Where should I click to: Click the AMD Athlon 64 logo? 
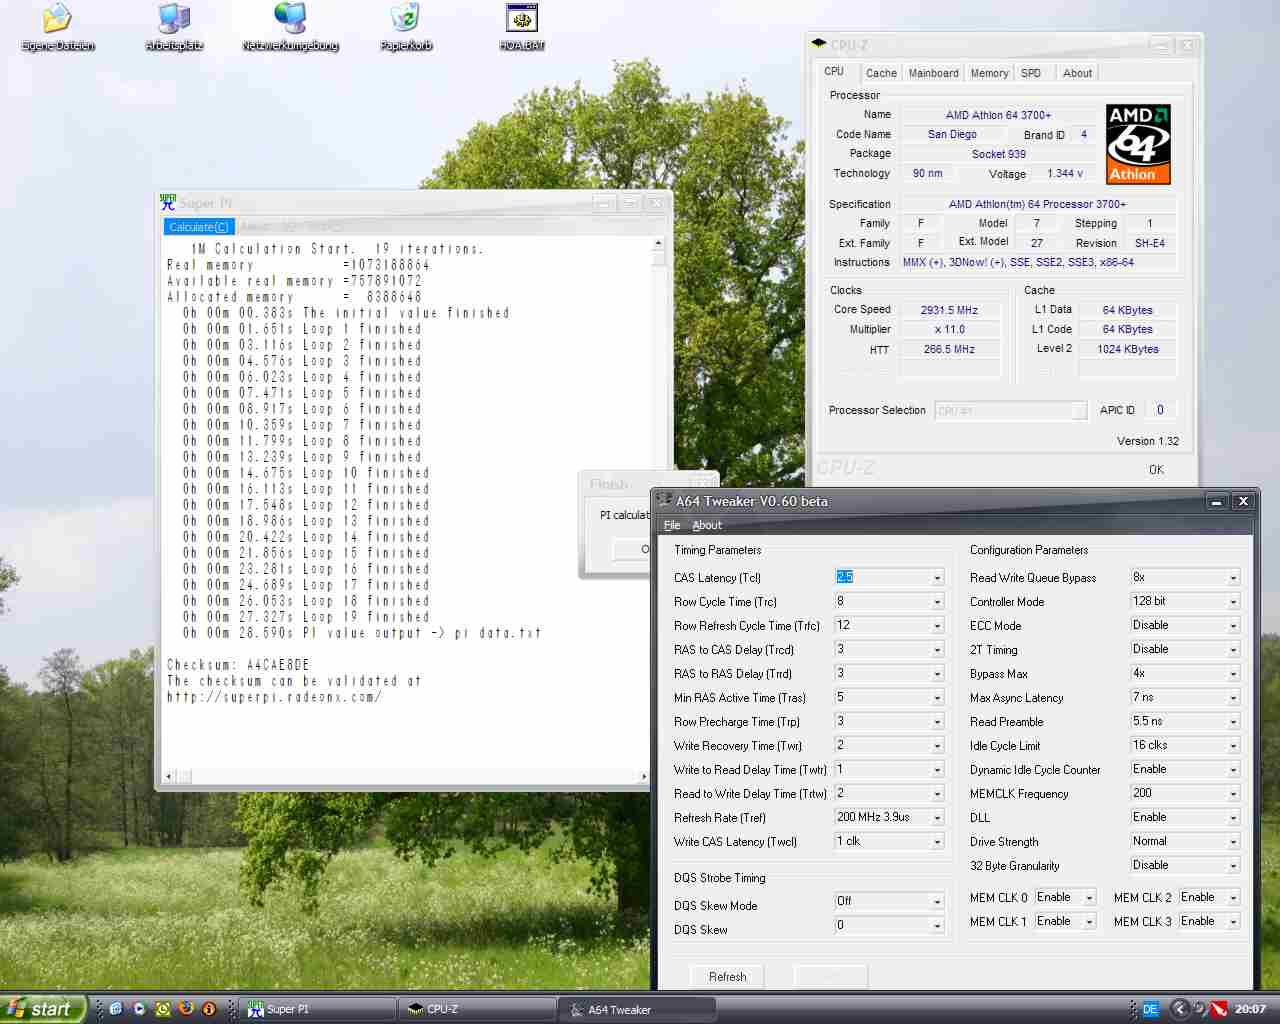(1138, 144)
